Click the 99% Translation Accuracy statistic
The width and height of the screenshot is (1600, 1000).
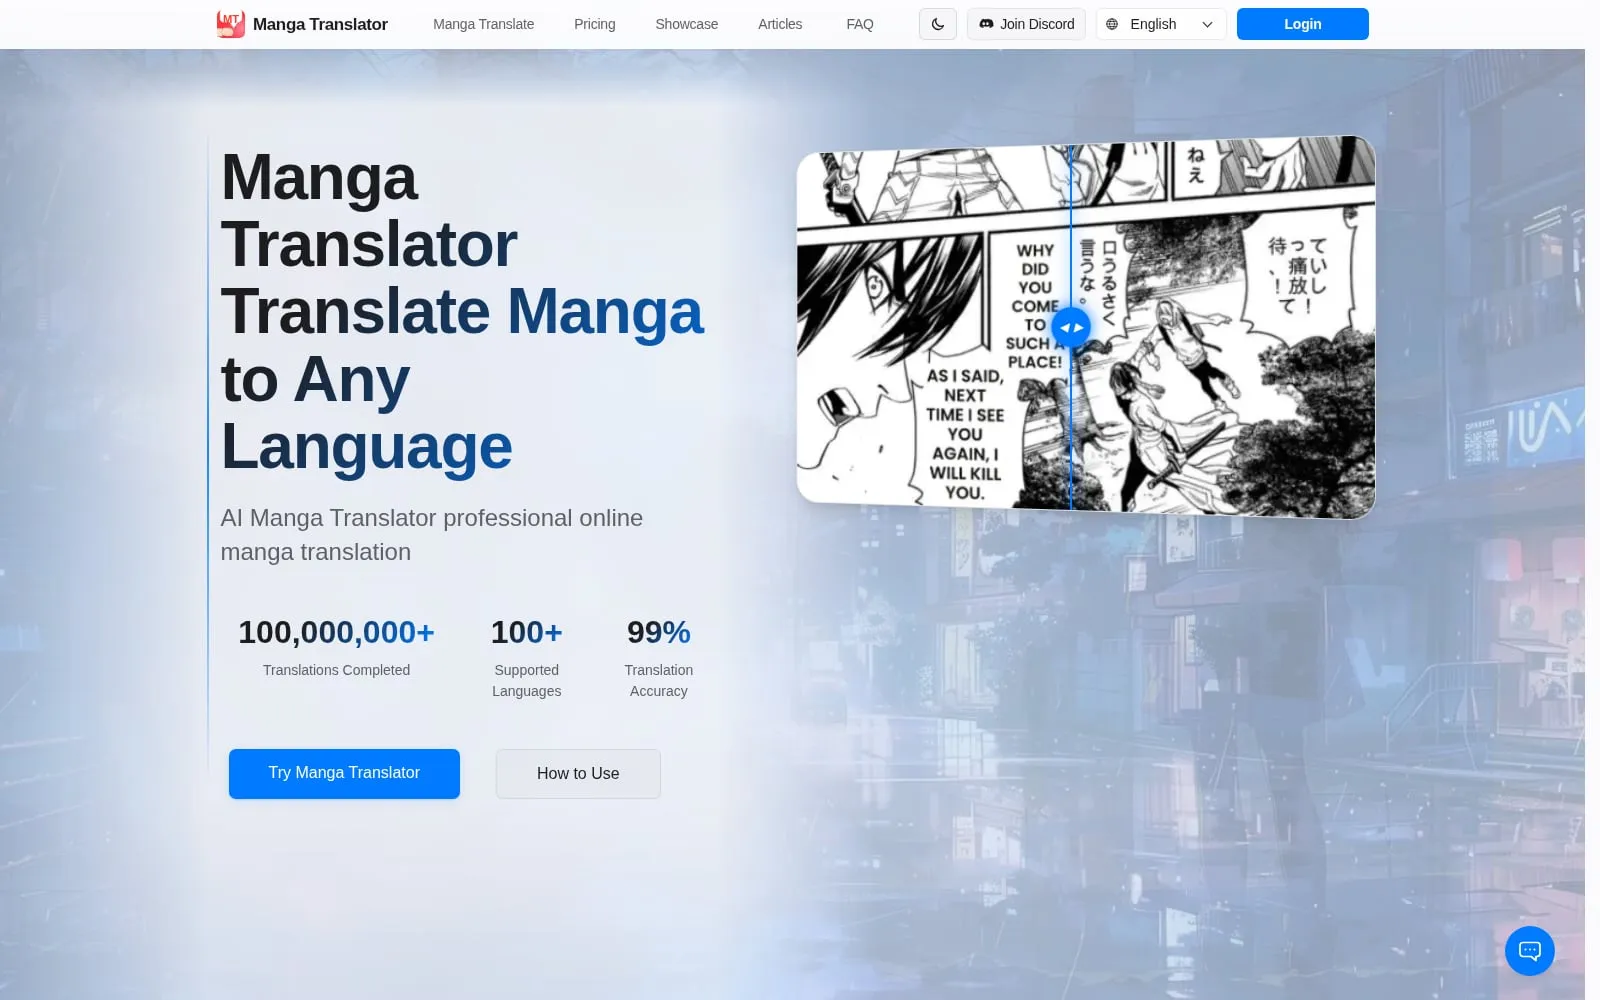click(658, 657)
